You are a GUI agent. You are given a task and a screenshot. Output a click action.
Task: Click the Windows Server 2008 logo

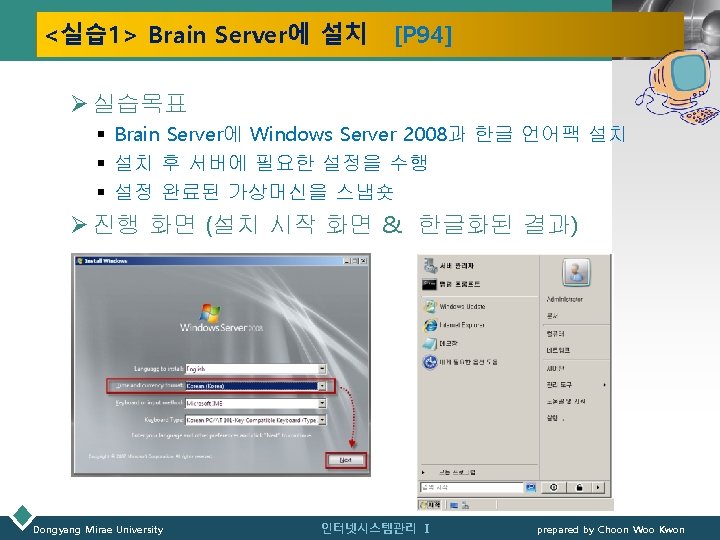(x=221, y=318)
